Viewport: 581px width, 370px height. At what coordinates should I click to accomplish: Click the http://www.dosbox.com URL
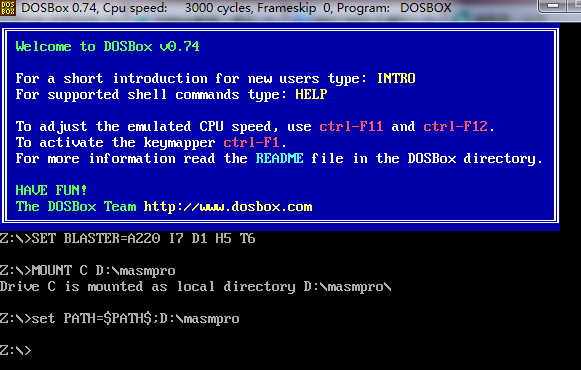click(x=228, y=207)
